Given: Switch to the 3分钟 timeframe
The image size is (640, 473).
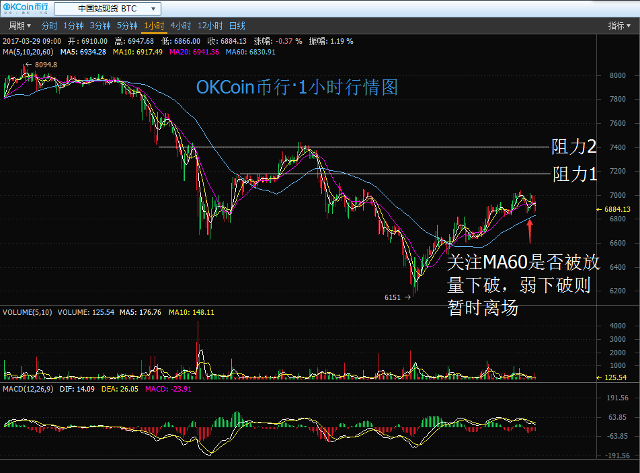Looking at the screenshot, I should pos(100,26).
